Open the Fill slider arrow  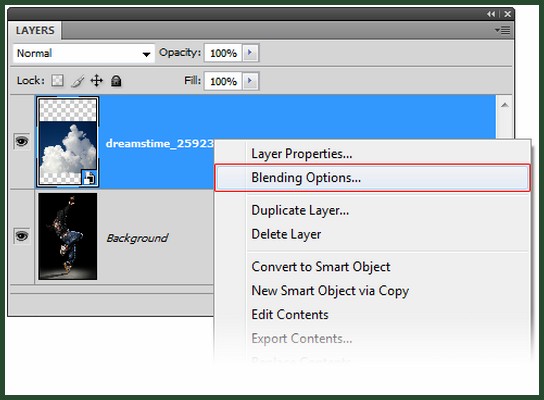(250, 81)
